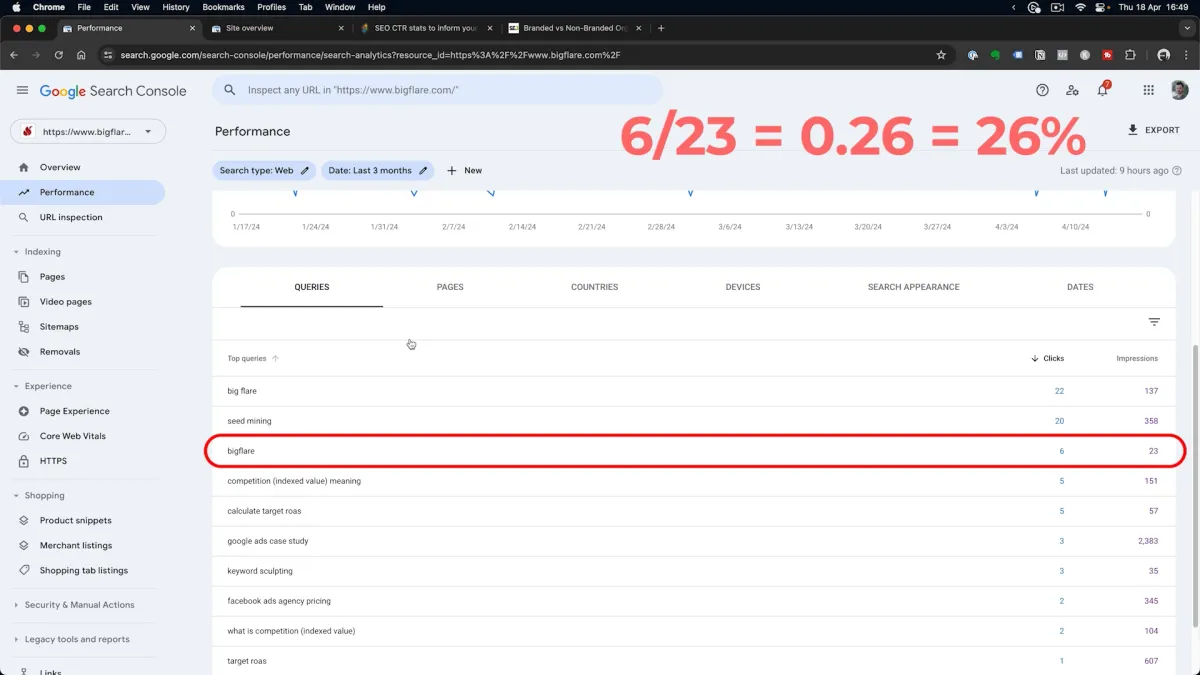Open Video pages in sidebar
The image size is (1200, 675).
[83, 302]
